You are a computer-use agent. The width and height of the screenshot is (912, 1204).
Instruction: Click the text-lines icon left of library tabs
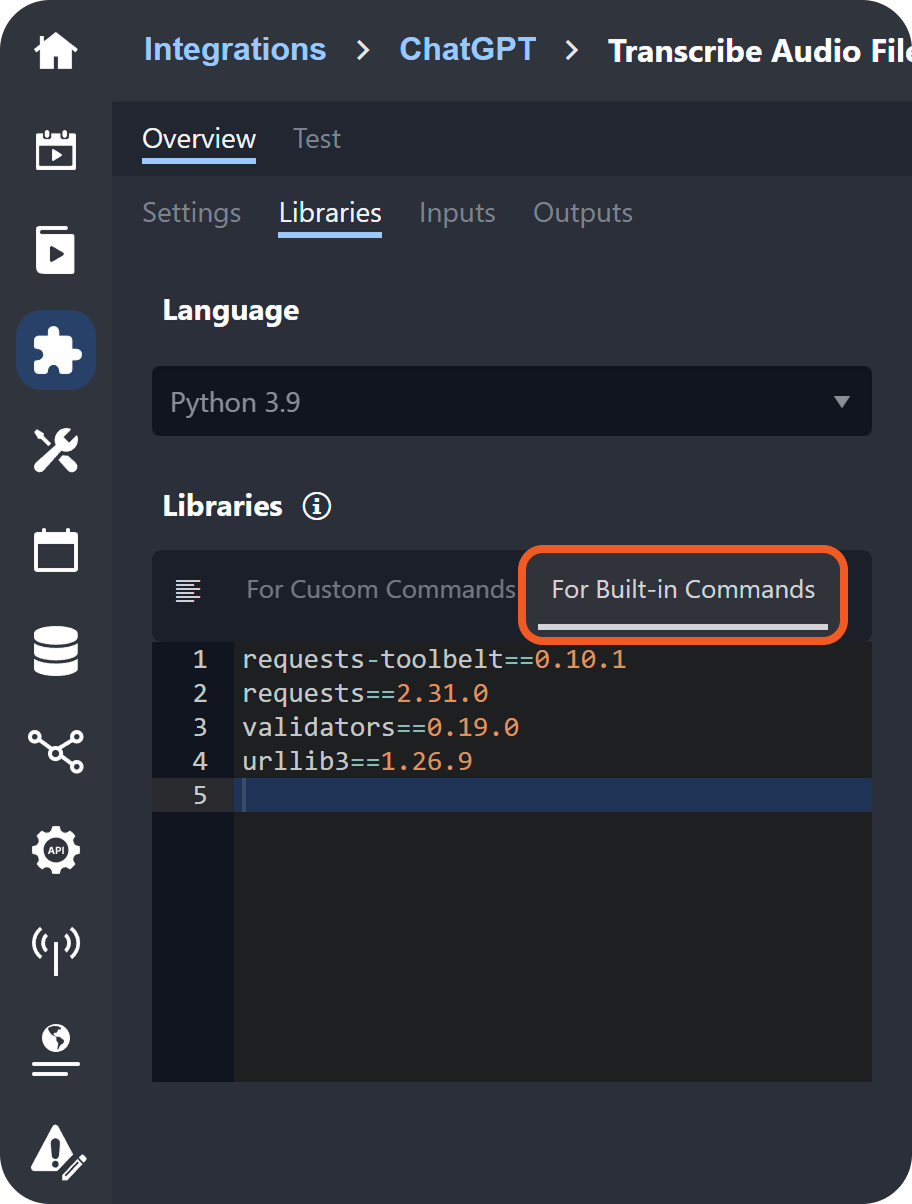pyautogui.click(x=188, y=590)
